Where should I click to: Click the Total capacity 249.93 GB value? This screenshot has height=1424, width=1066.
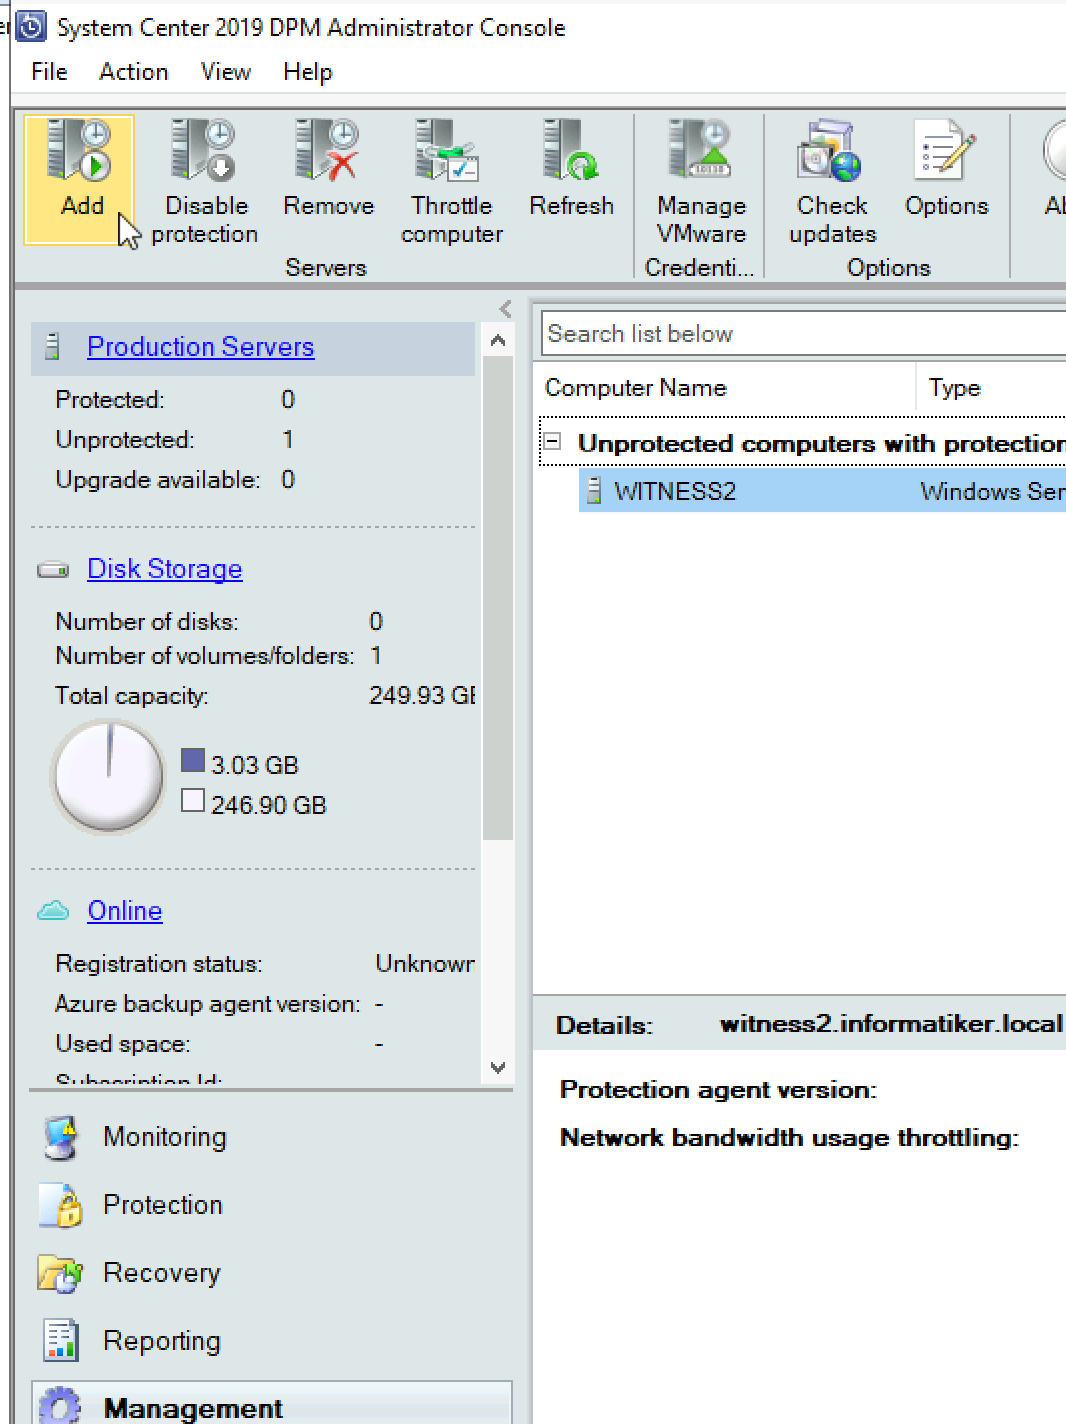click(x=422, y=695)
